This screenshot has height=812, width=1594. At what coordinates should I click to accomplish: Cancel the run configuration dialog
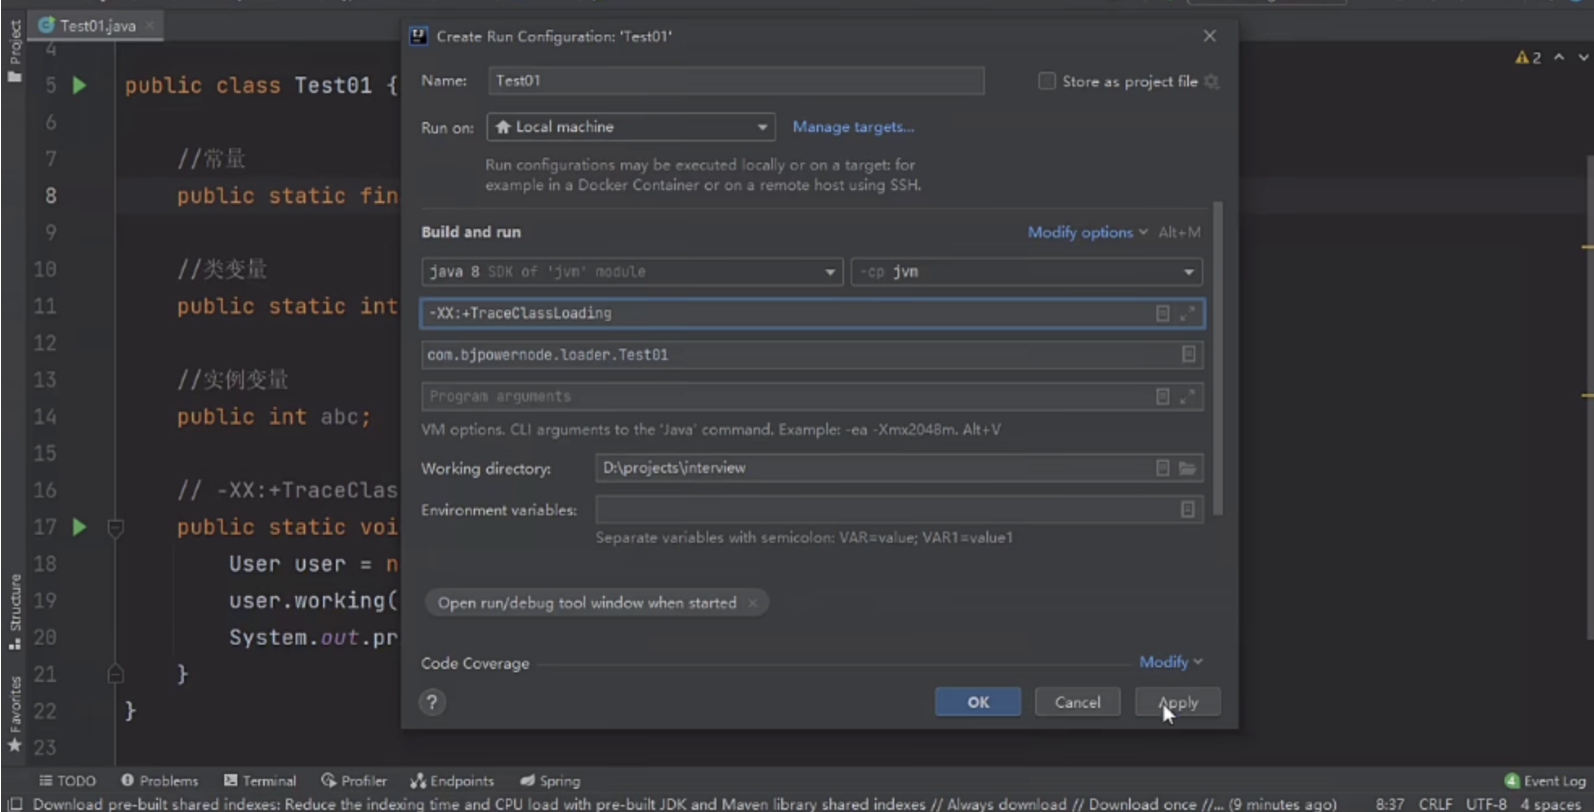tap(1077, 702)
